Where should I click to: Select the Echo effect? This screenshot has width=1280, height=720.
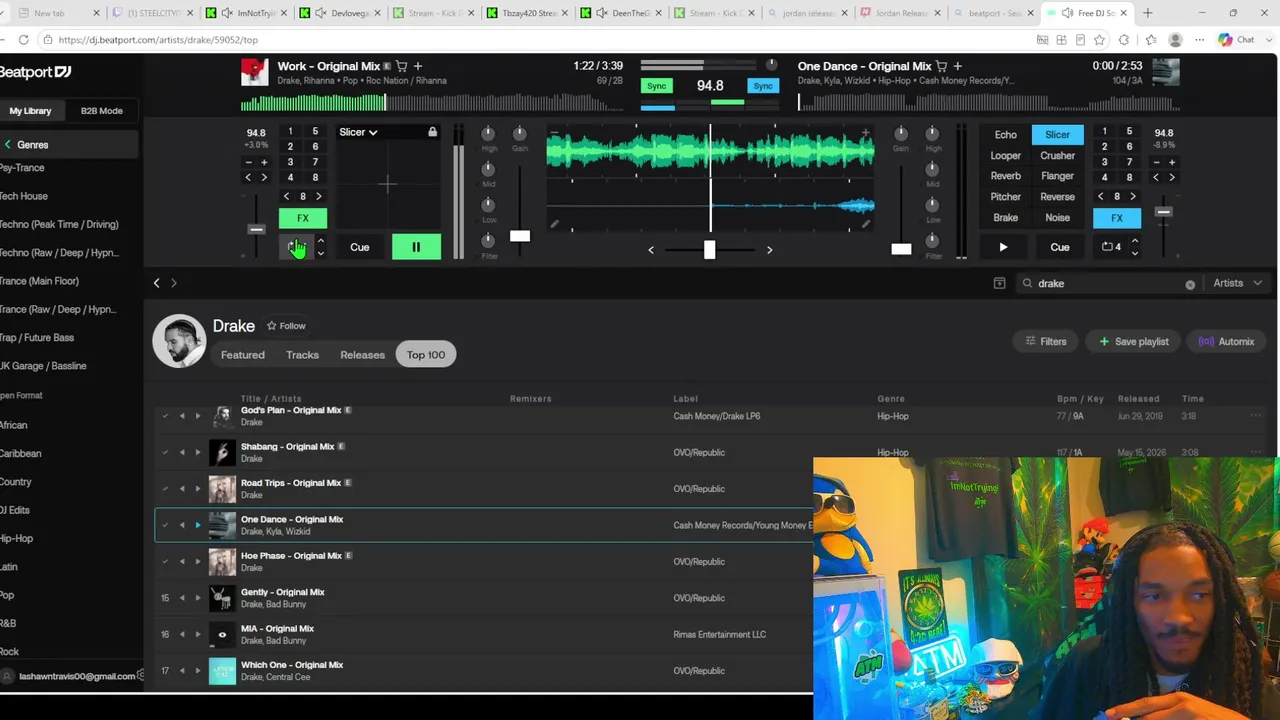[x=1006, y=135]
